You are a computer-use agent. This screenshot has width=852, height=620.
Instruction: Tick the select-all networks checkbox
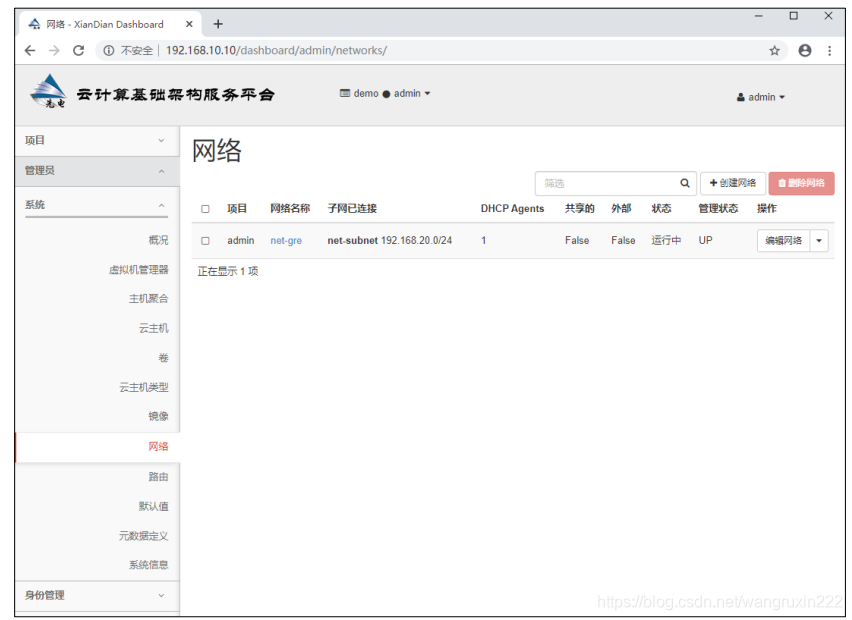click(x=205, y=209)
